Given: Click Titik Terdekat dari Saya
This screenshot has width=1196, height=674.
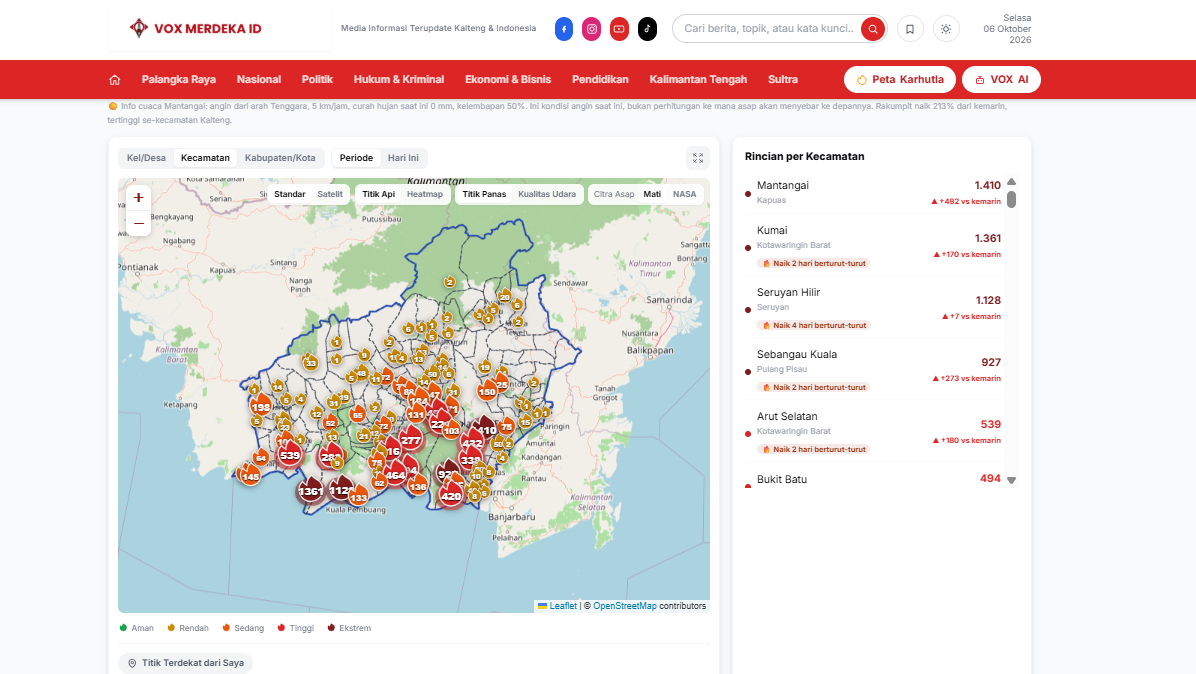Looking at the screenshot, I should [185, 663].
